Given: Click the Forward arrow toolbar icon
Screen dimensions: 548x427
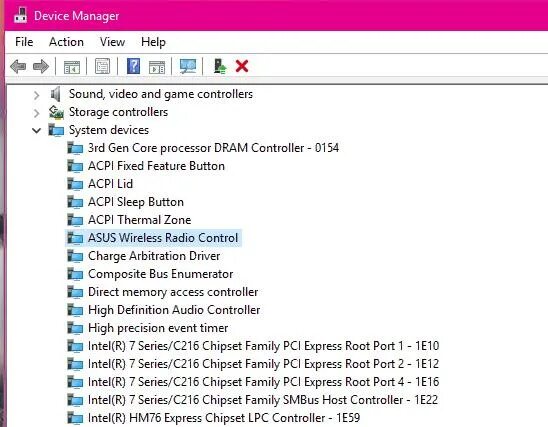Looking at the screenshot, I should [x=41, y=66].
